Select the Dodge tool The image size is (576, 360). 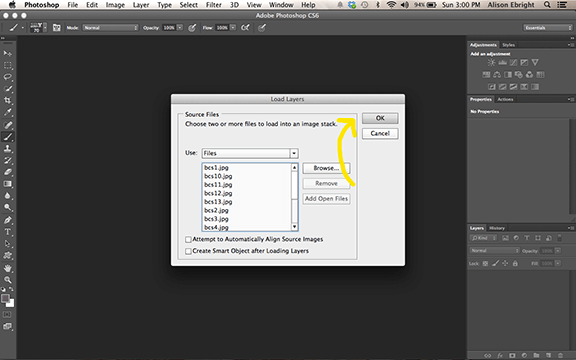tap(7, 207)
